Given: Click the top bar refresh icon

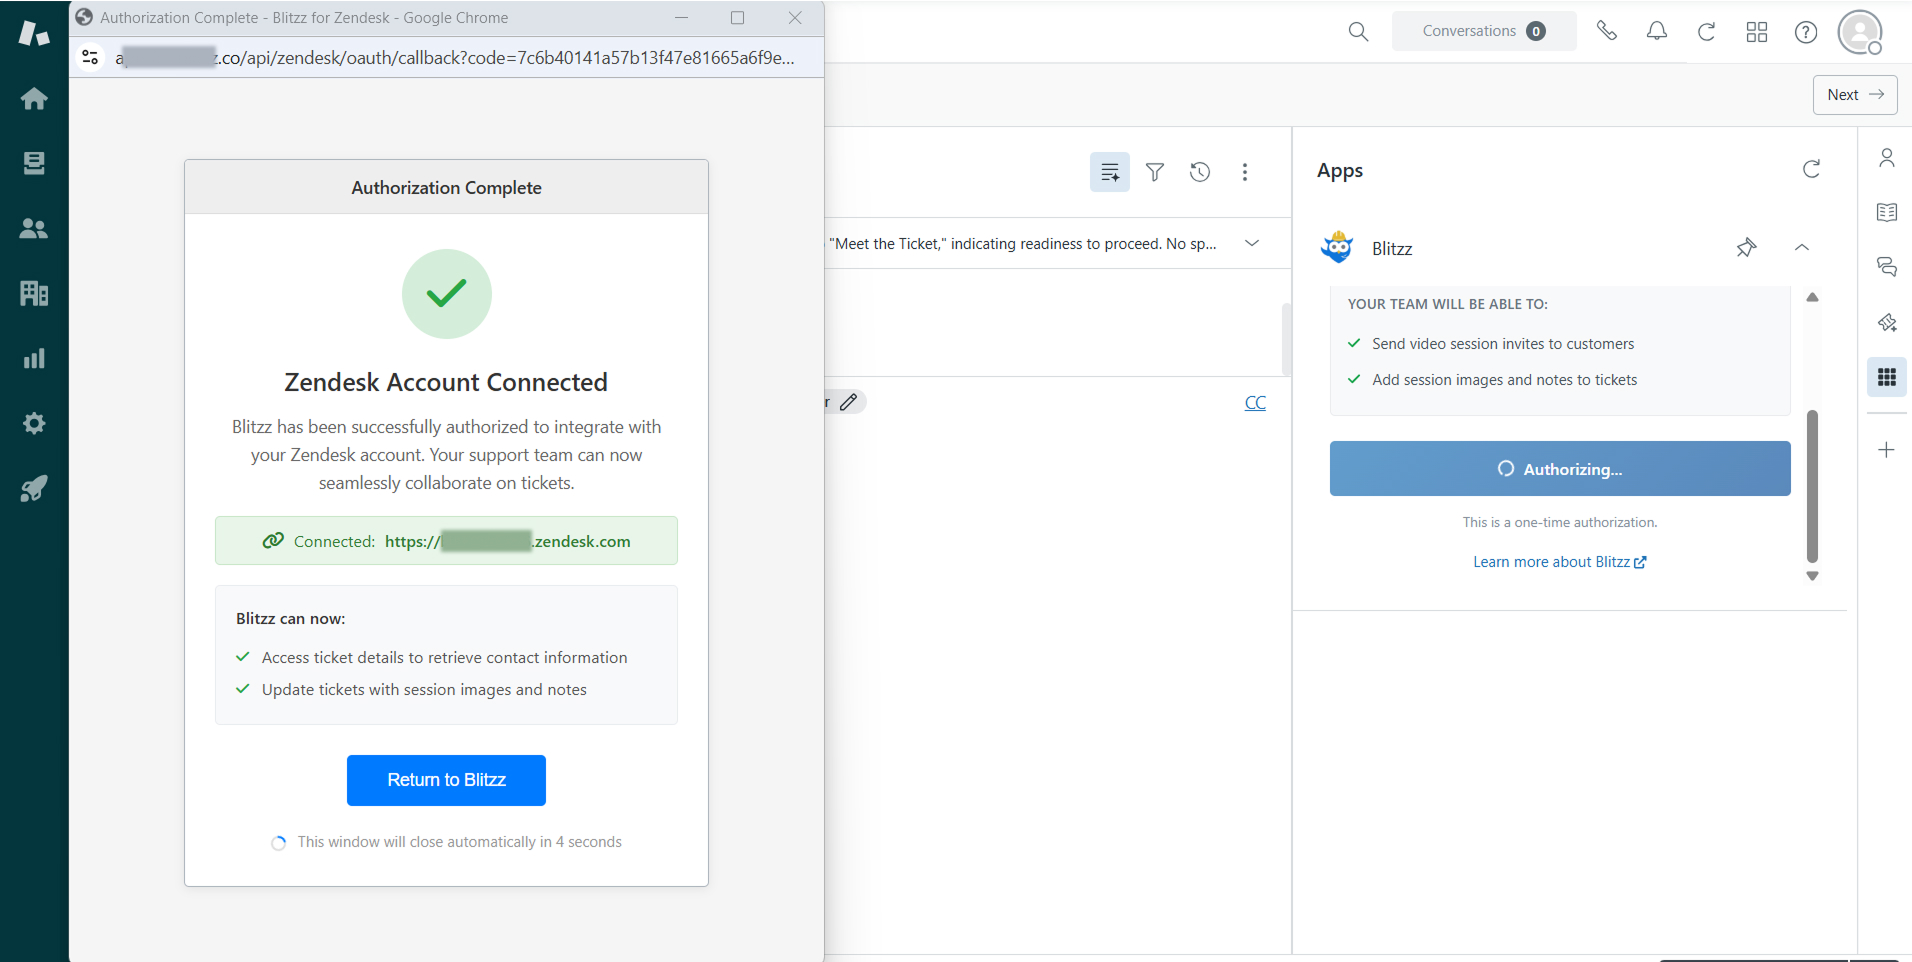Looking at the screenshot, I should pos(1707,31).
